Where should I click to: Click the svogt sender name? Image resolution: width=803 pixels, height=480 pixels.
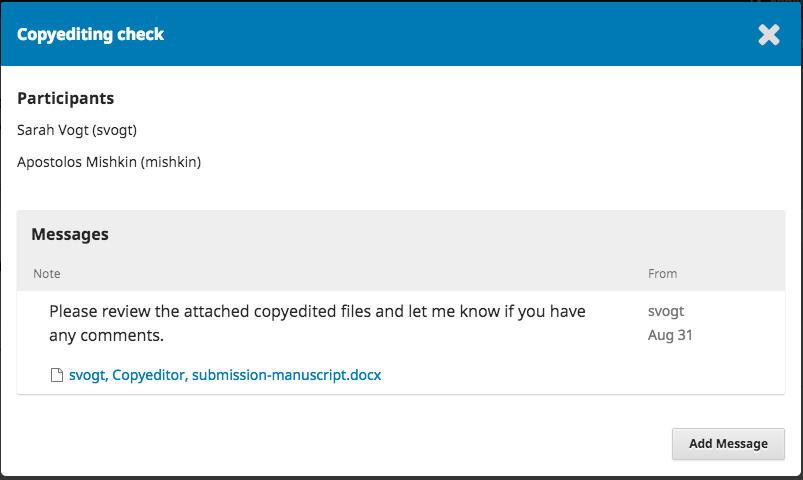pos(666,311)
